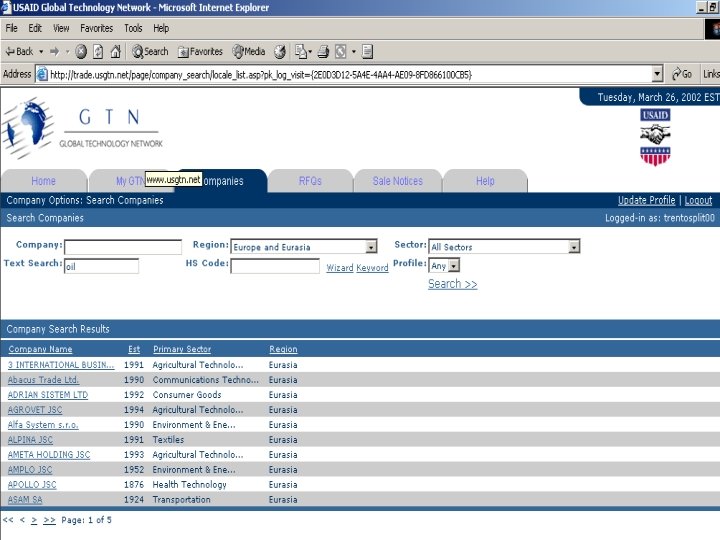Switch to the RFQs tab
The width and height of the screenshot is (720, 540).
310,181
